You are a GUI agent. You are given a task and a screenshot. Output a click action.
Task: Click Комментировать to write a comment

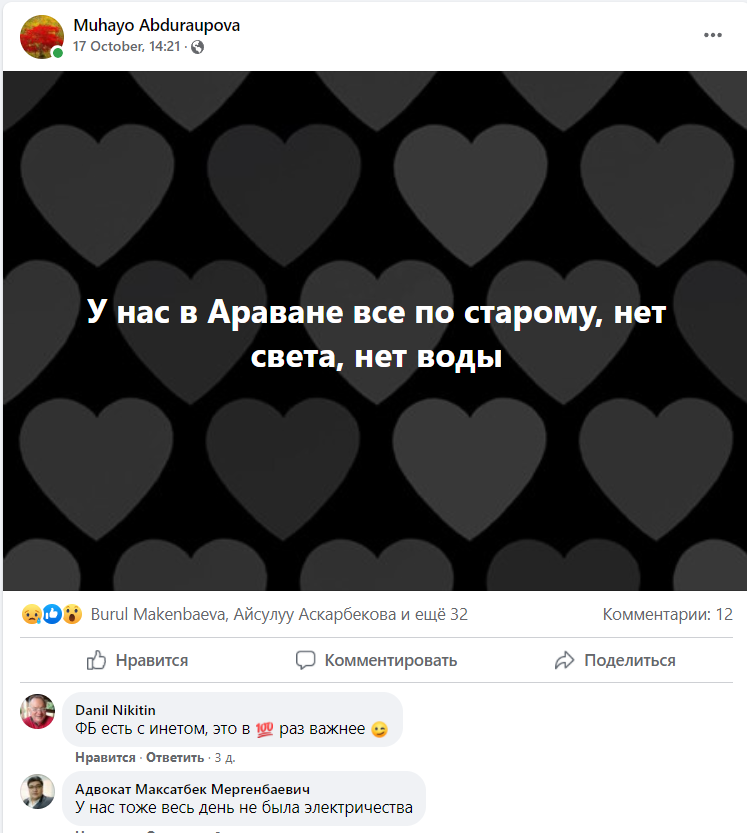tap(376, 660)
